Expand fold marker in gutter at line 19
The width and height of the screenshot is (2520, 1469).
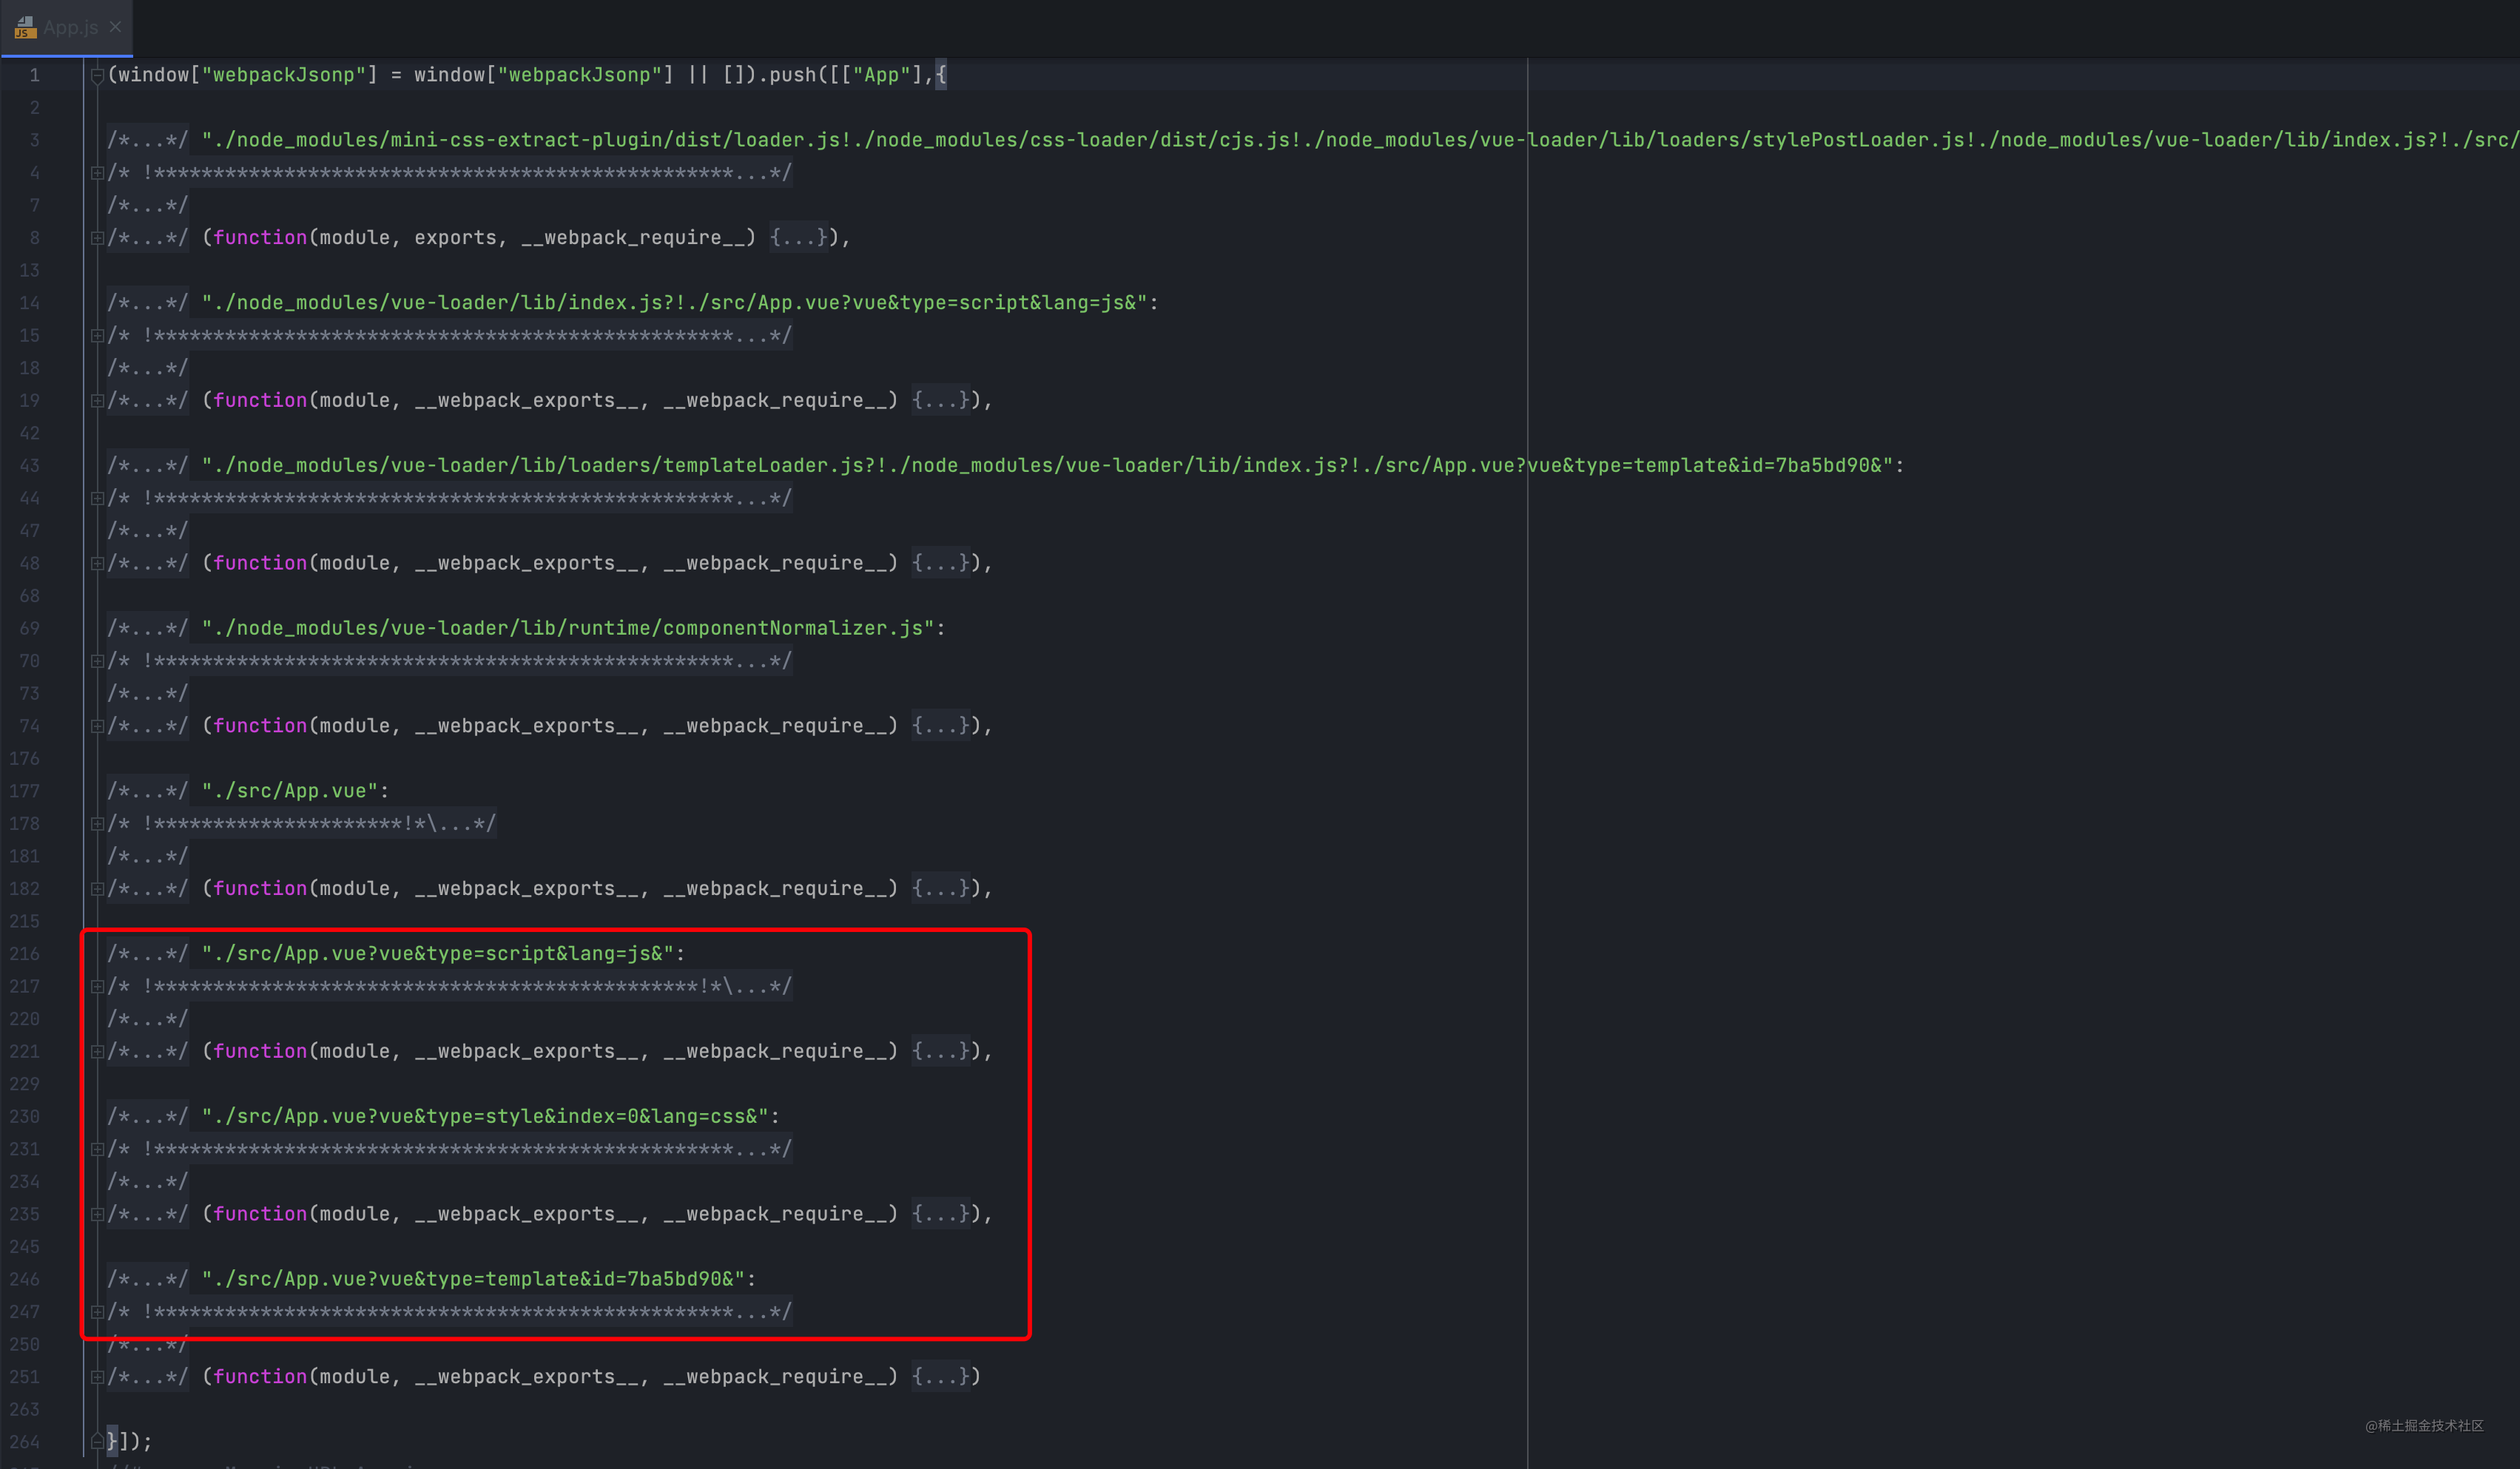click(x=97, y=401)
